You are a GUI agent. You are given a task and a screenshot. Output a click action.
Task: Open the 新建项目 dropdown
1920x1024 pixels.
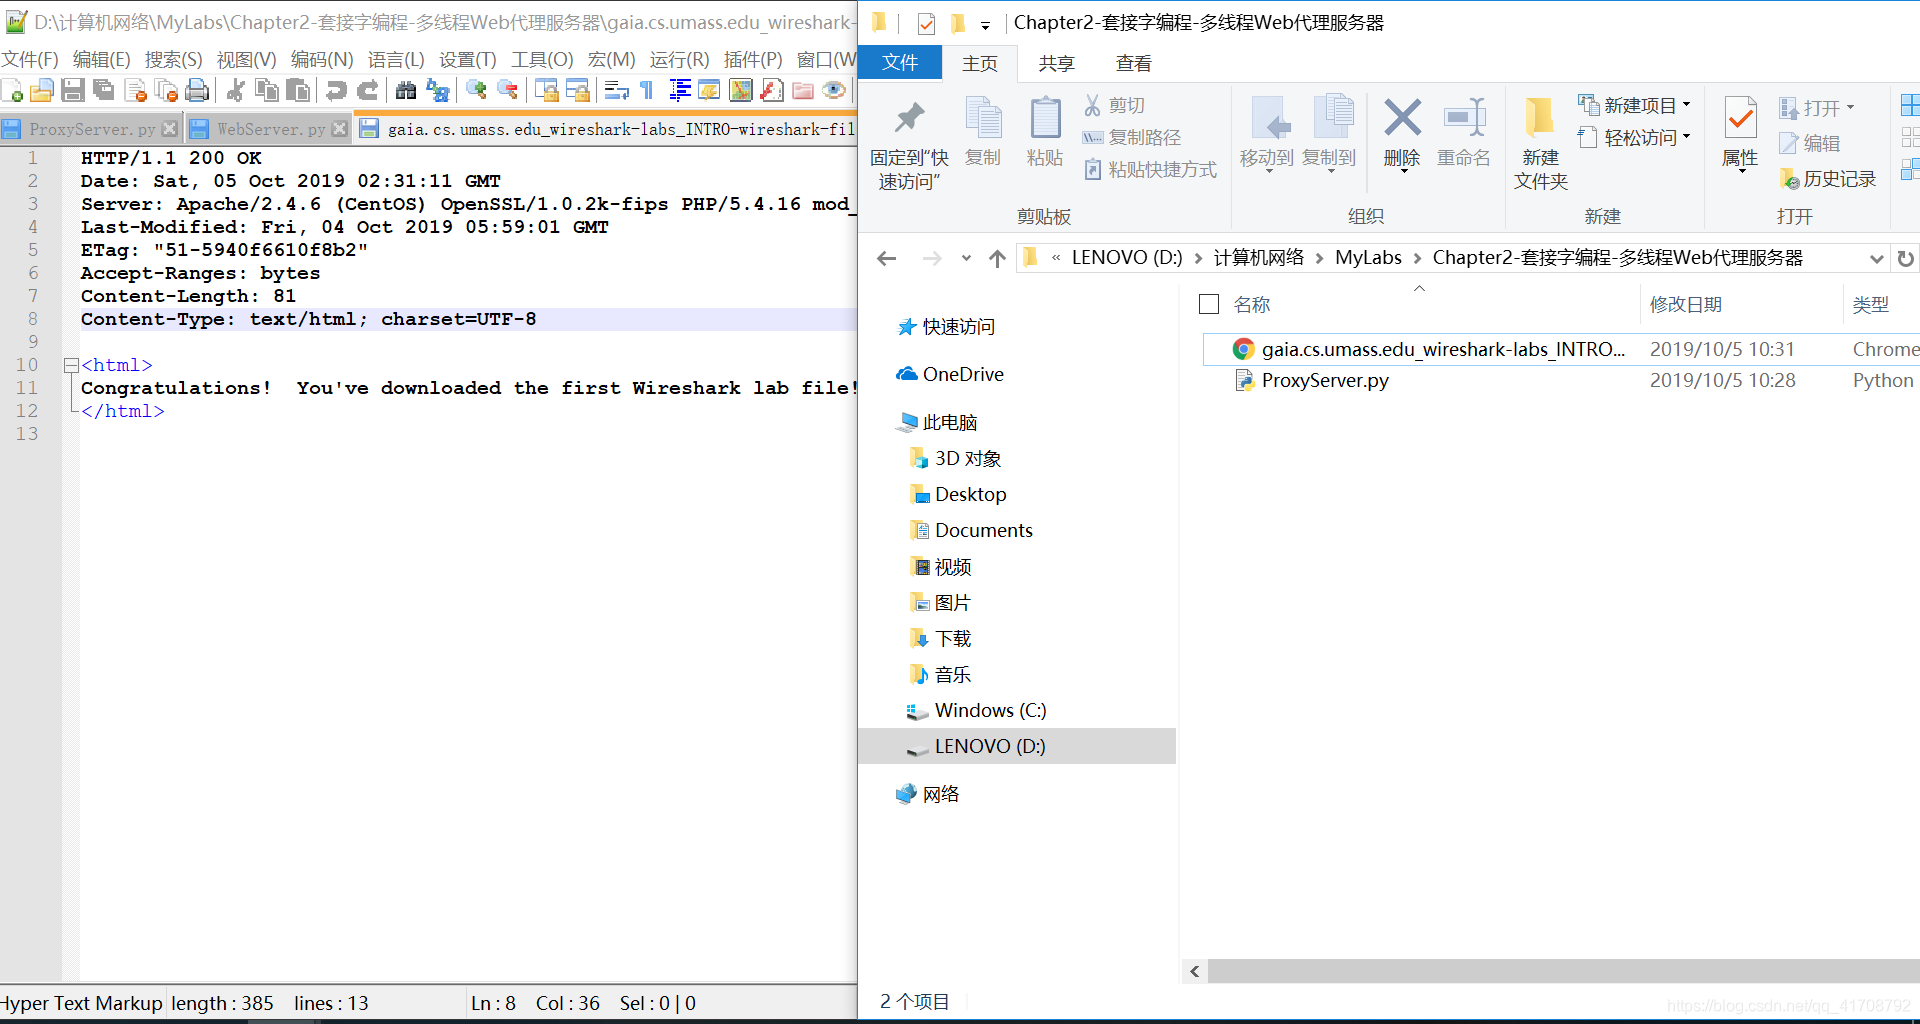tap(1634, 105)
